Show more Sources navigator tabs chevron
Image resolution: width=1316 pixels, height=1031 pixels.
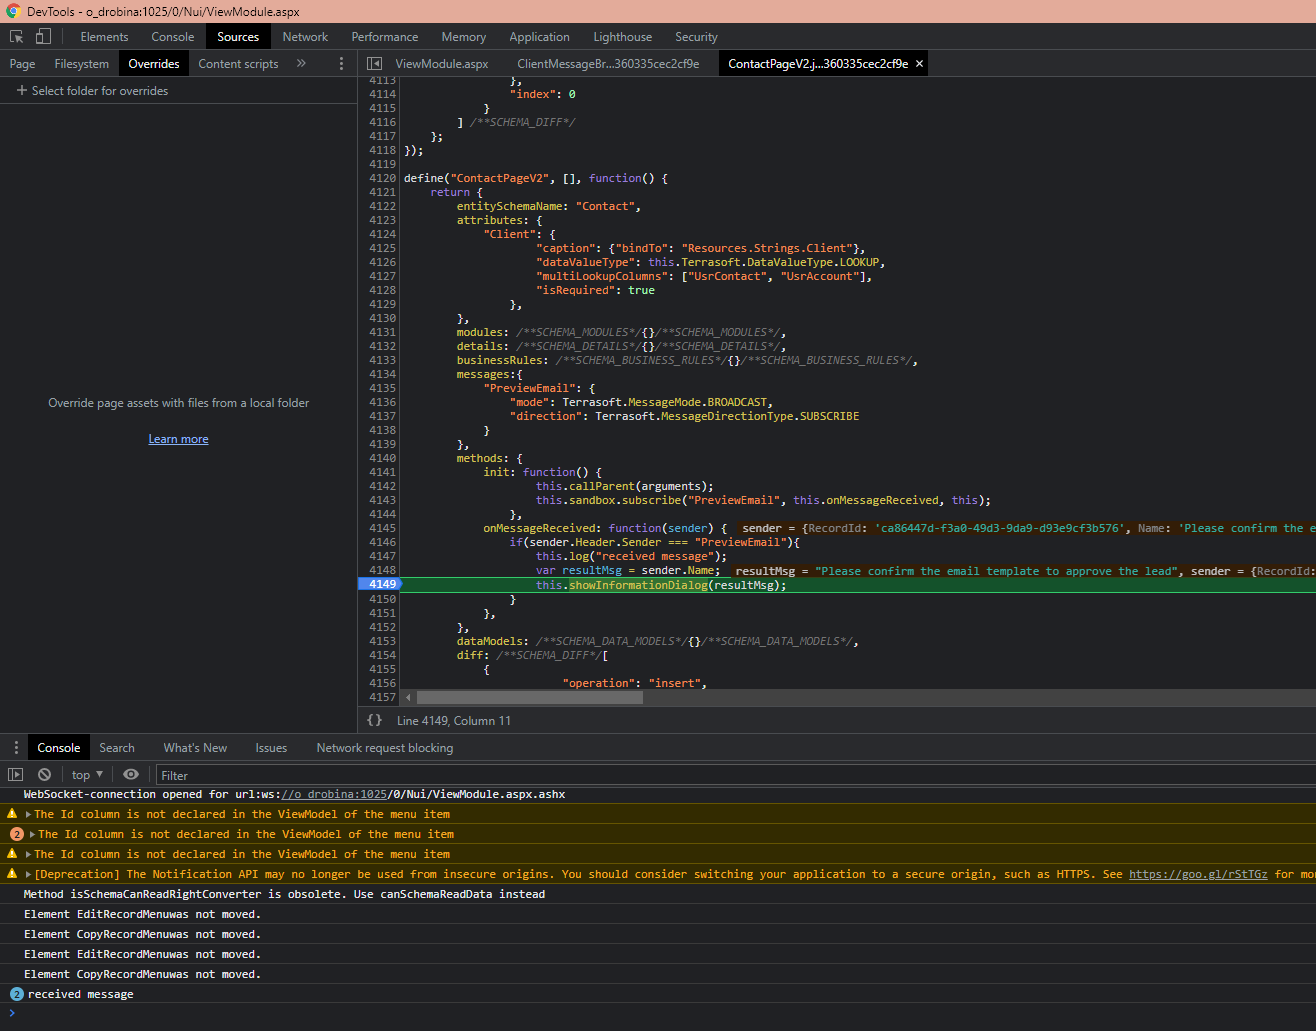(x=301, y=64)
